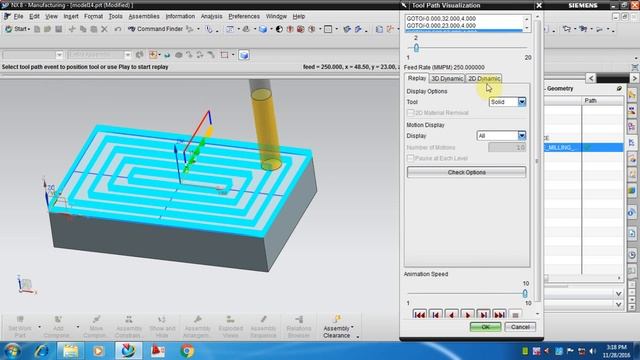Click the Number of Motions field
This screenshot has height=360, width=640.
[x=507, y=147]
